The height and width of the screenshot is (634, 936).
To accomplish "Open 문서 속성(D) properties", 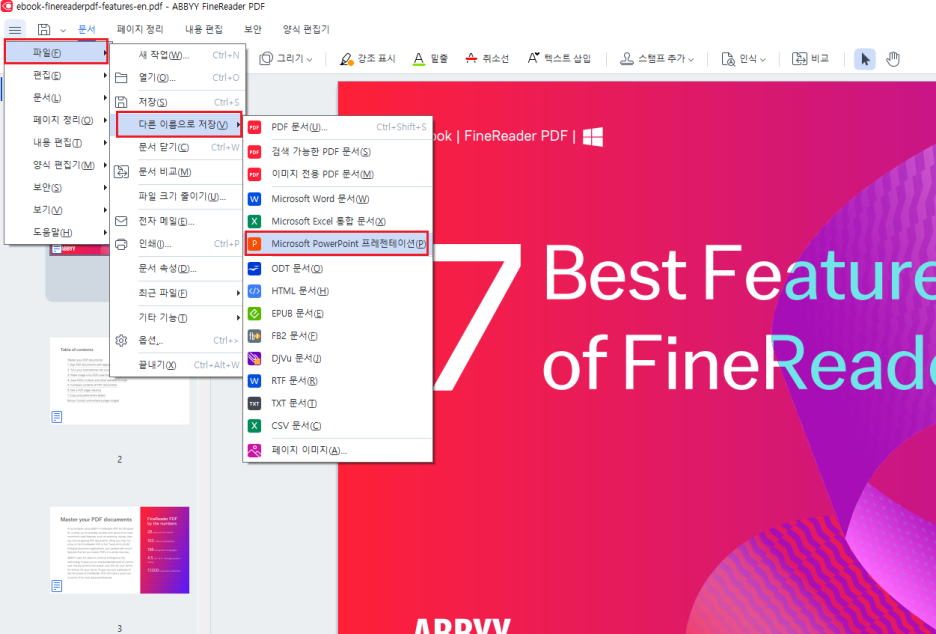I will (x=177, y=268).
